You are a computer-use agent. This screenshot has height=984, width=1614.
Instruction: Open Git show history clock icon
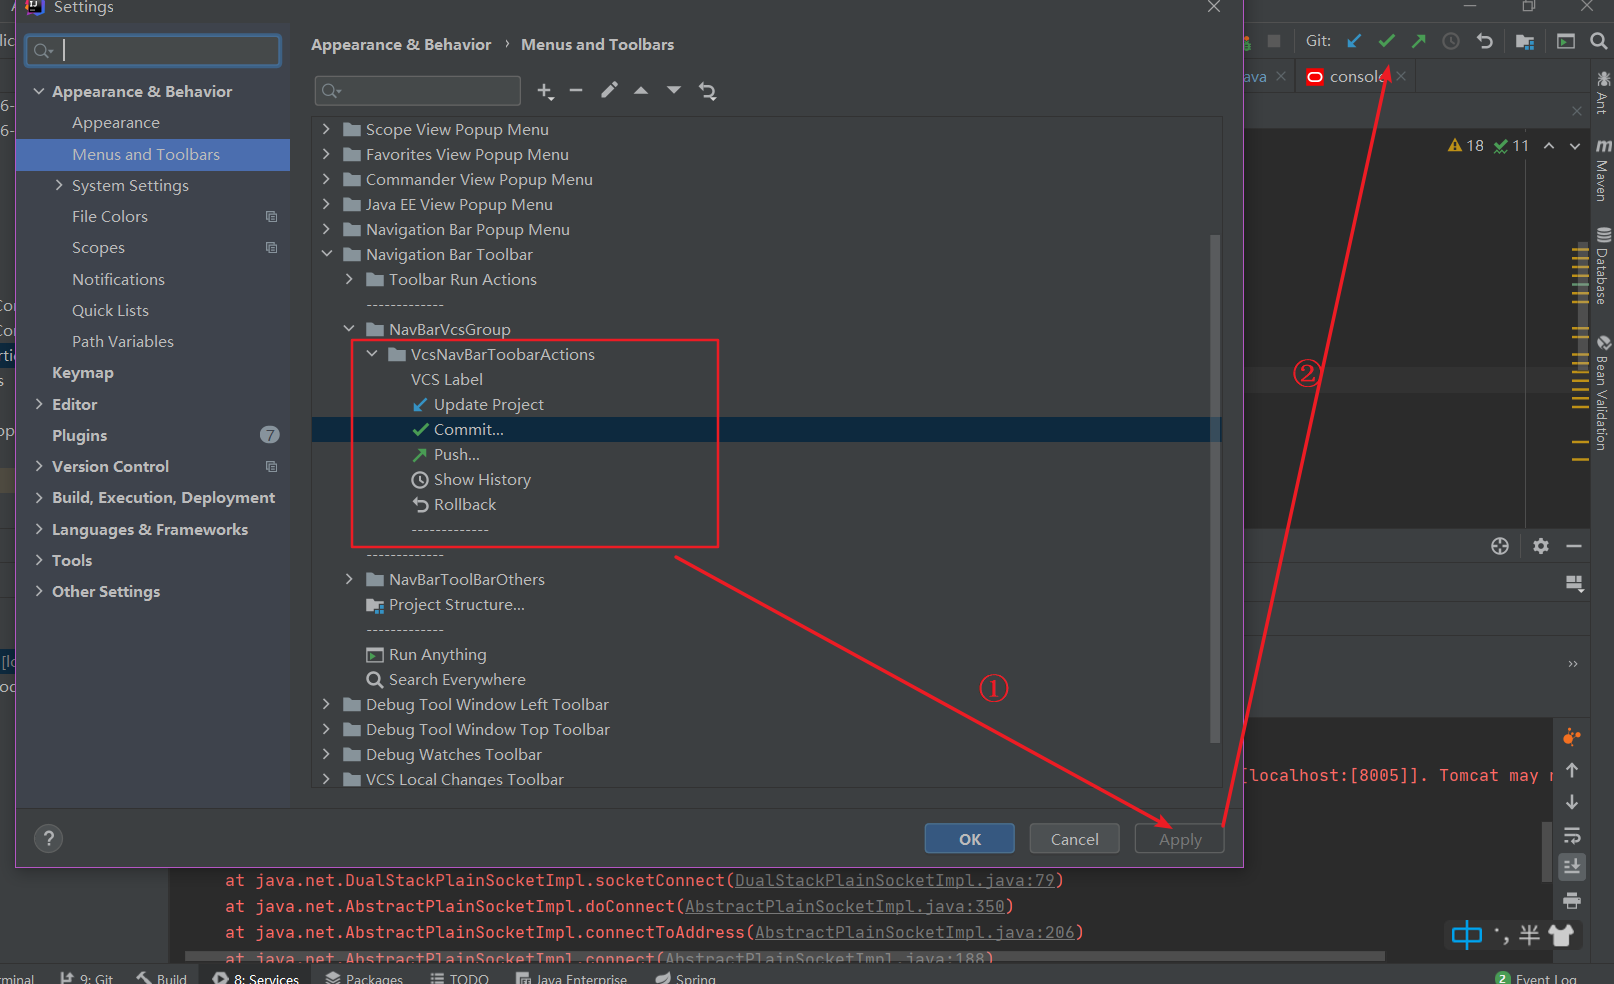[1451, 41]
